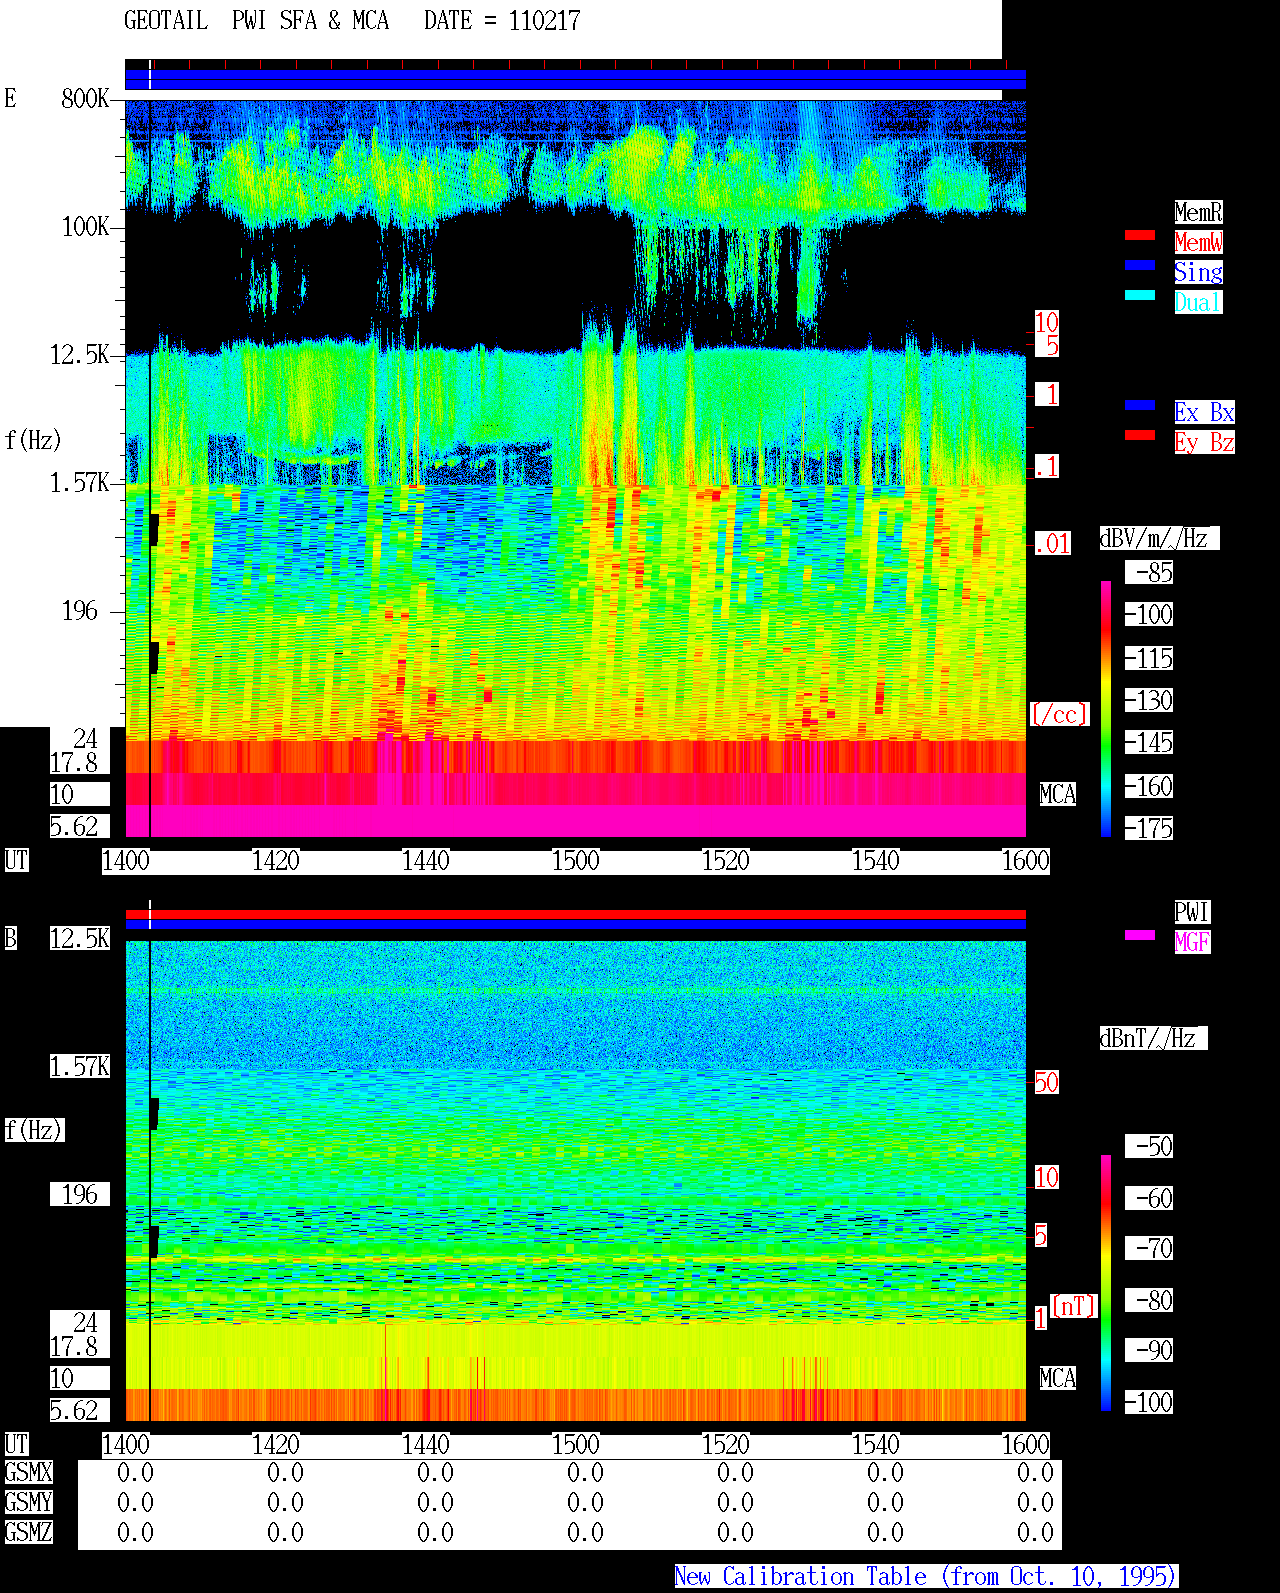This screenshot has width=1280, height=1593.
Task: Click the Sing legend label
Action: (1198, 272)
